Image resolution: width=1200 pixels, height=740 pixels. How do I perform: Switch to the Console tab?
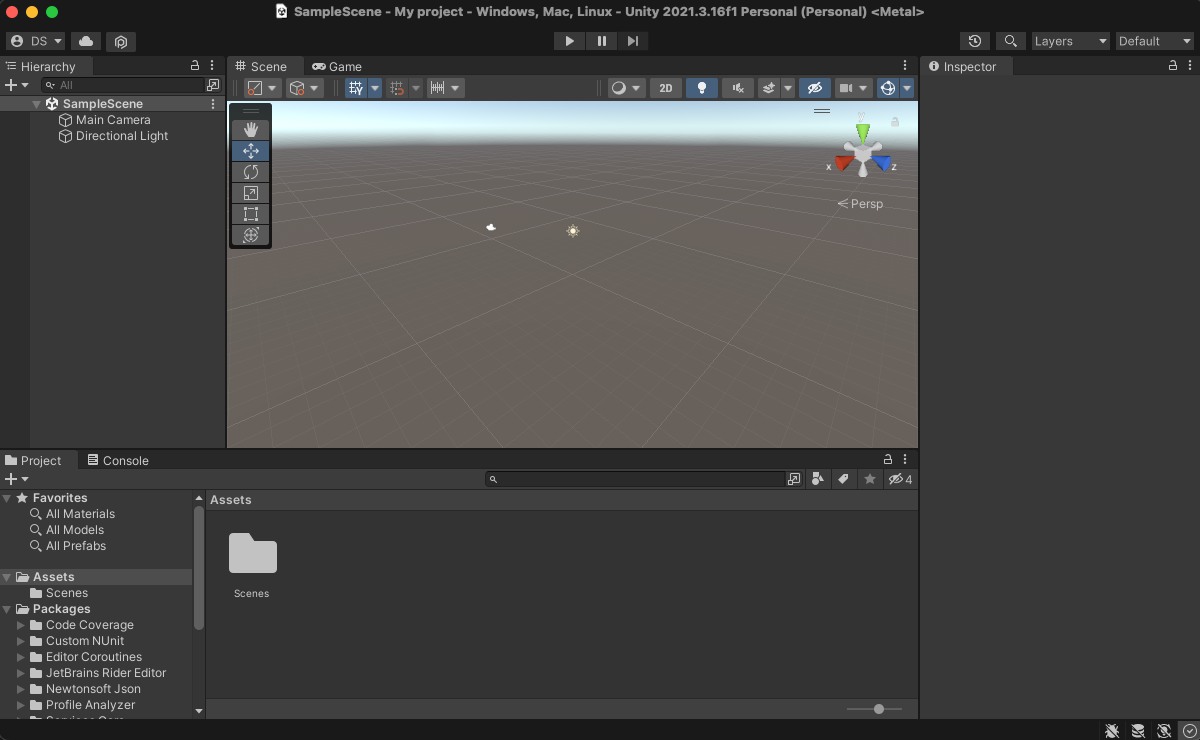point(118,460)
